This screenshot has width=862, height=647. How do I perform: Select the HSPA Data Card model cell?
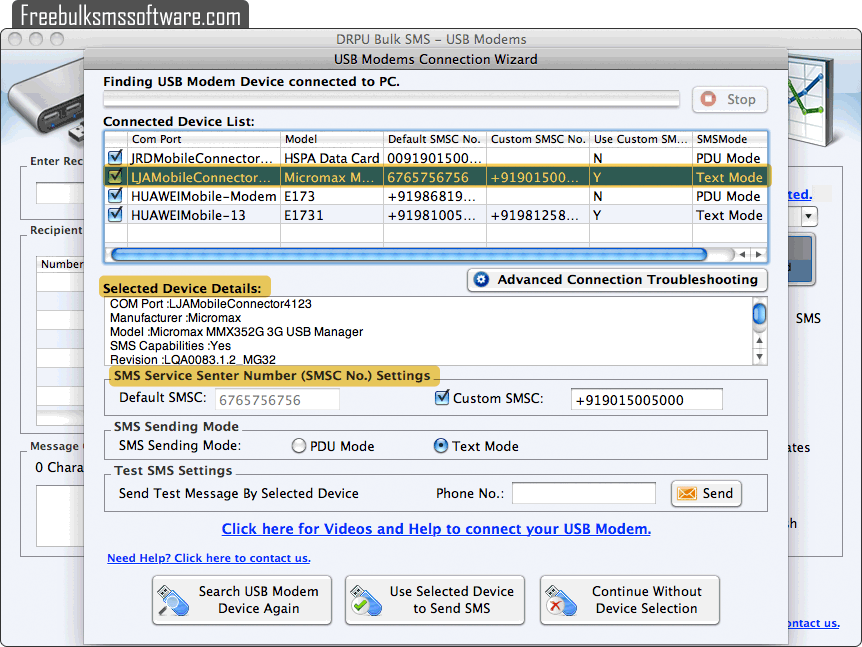pyautogui.click(x=332, y=158)
